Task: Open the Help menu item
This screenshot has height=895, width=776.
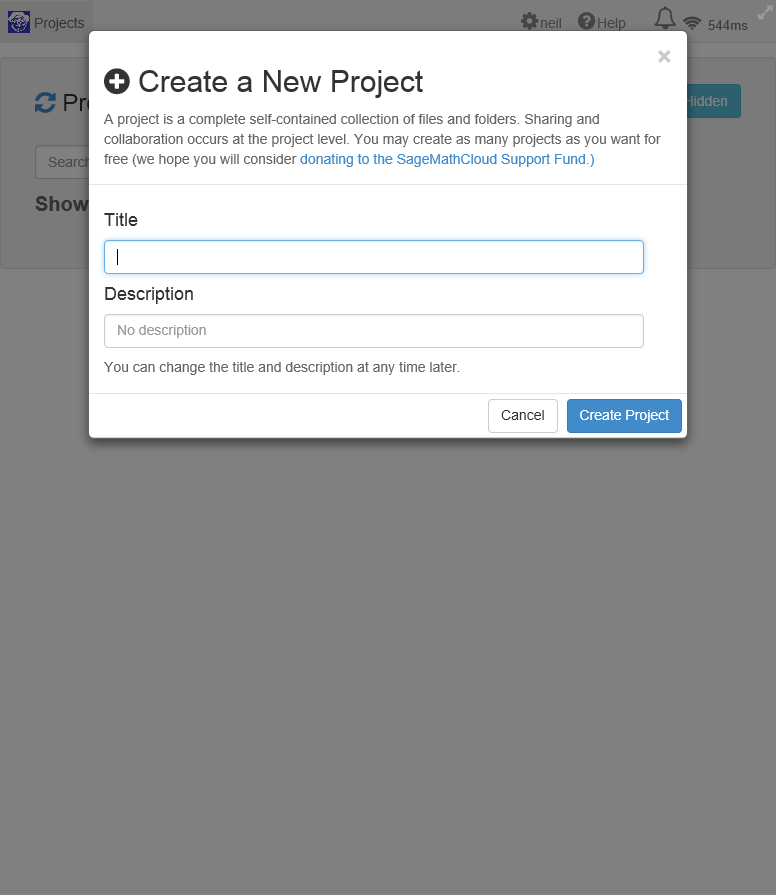Action: point(611,23)
